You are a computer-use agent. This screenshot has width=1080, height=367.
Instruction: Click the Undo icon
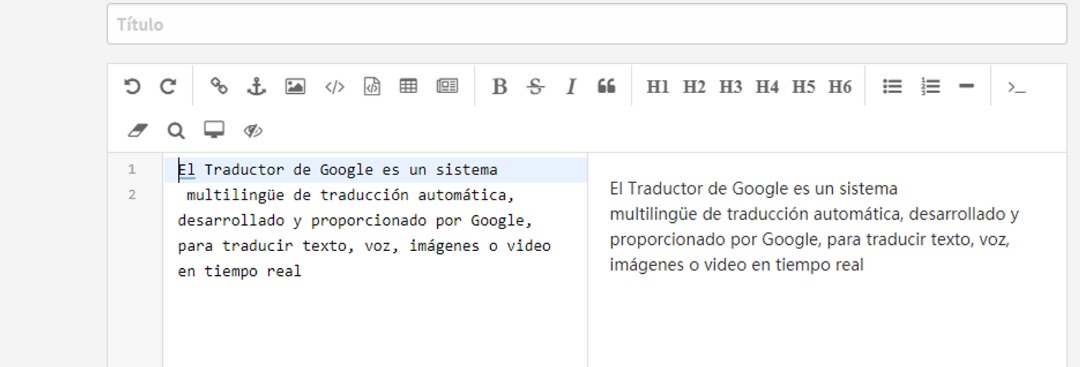132,87
